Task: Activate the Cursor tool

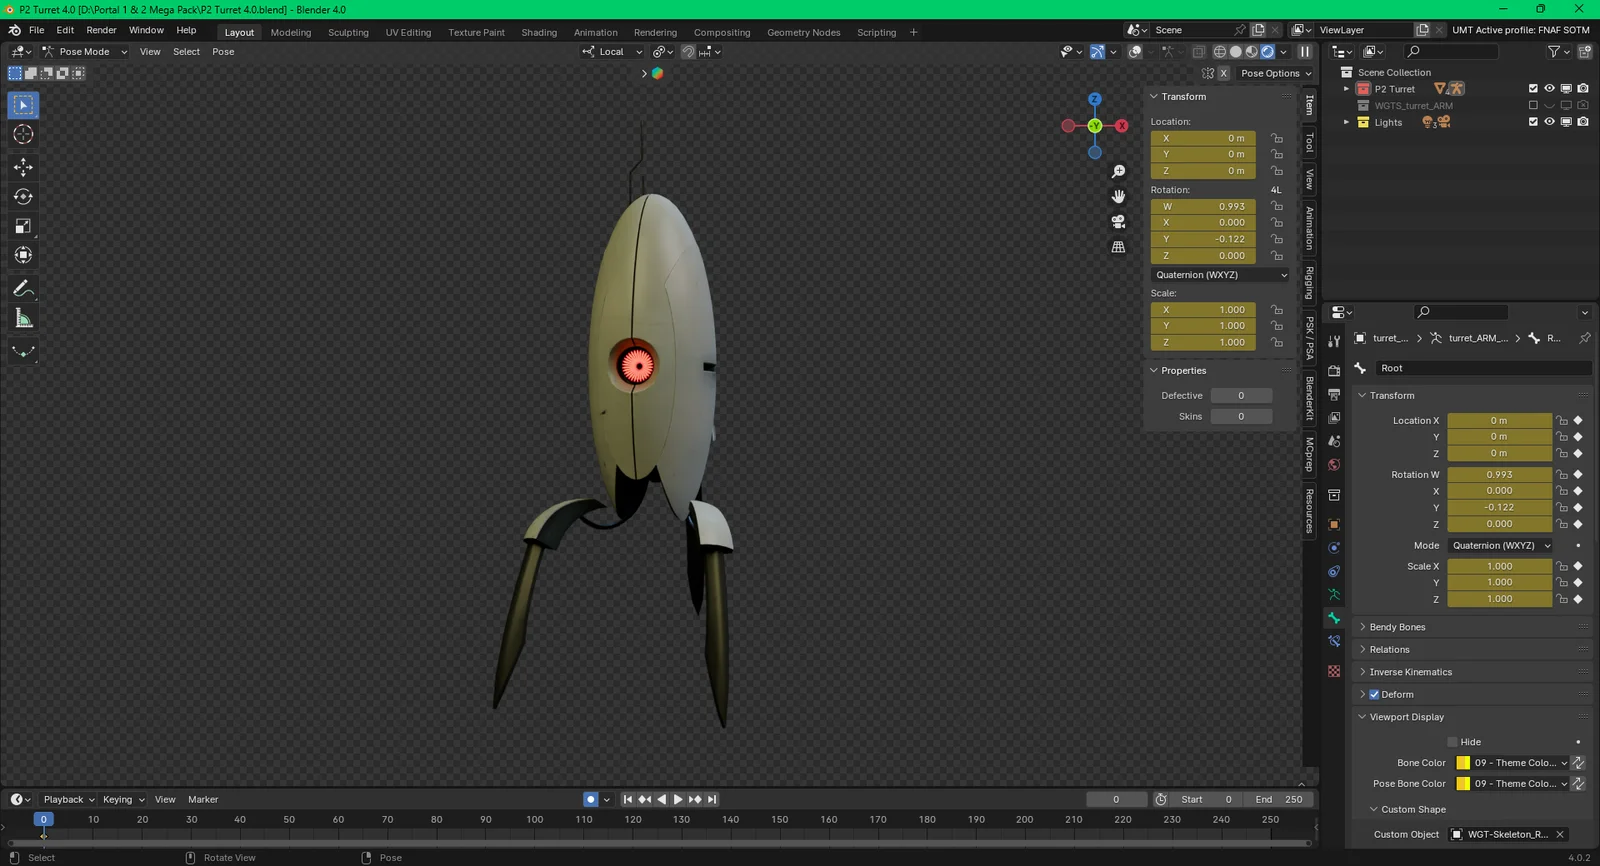Action: [x=23, y=134]
